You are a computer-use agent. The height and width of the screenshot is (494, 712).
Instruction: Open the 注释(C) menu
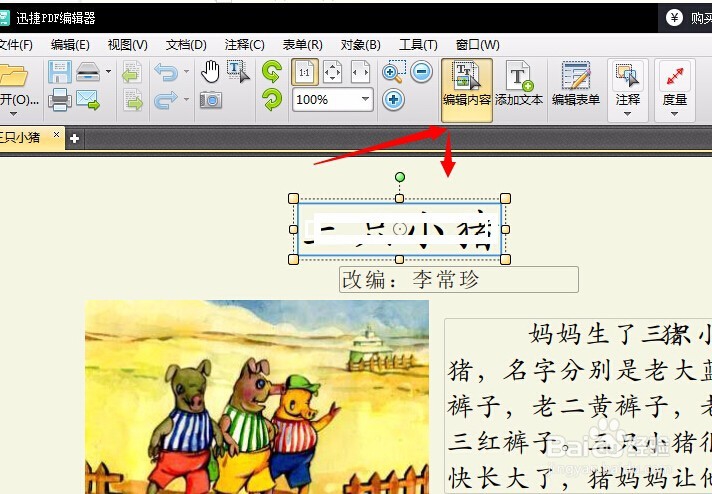point(244,45)
